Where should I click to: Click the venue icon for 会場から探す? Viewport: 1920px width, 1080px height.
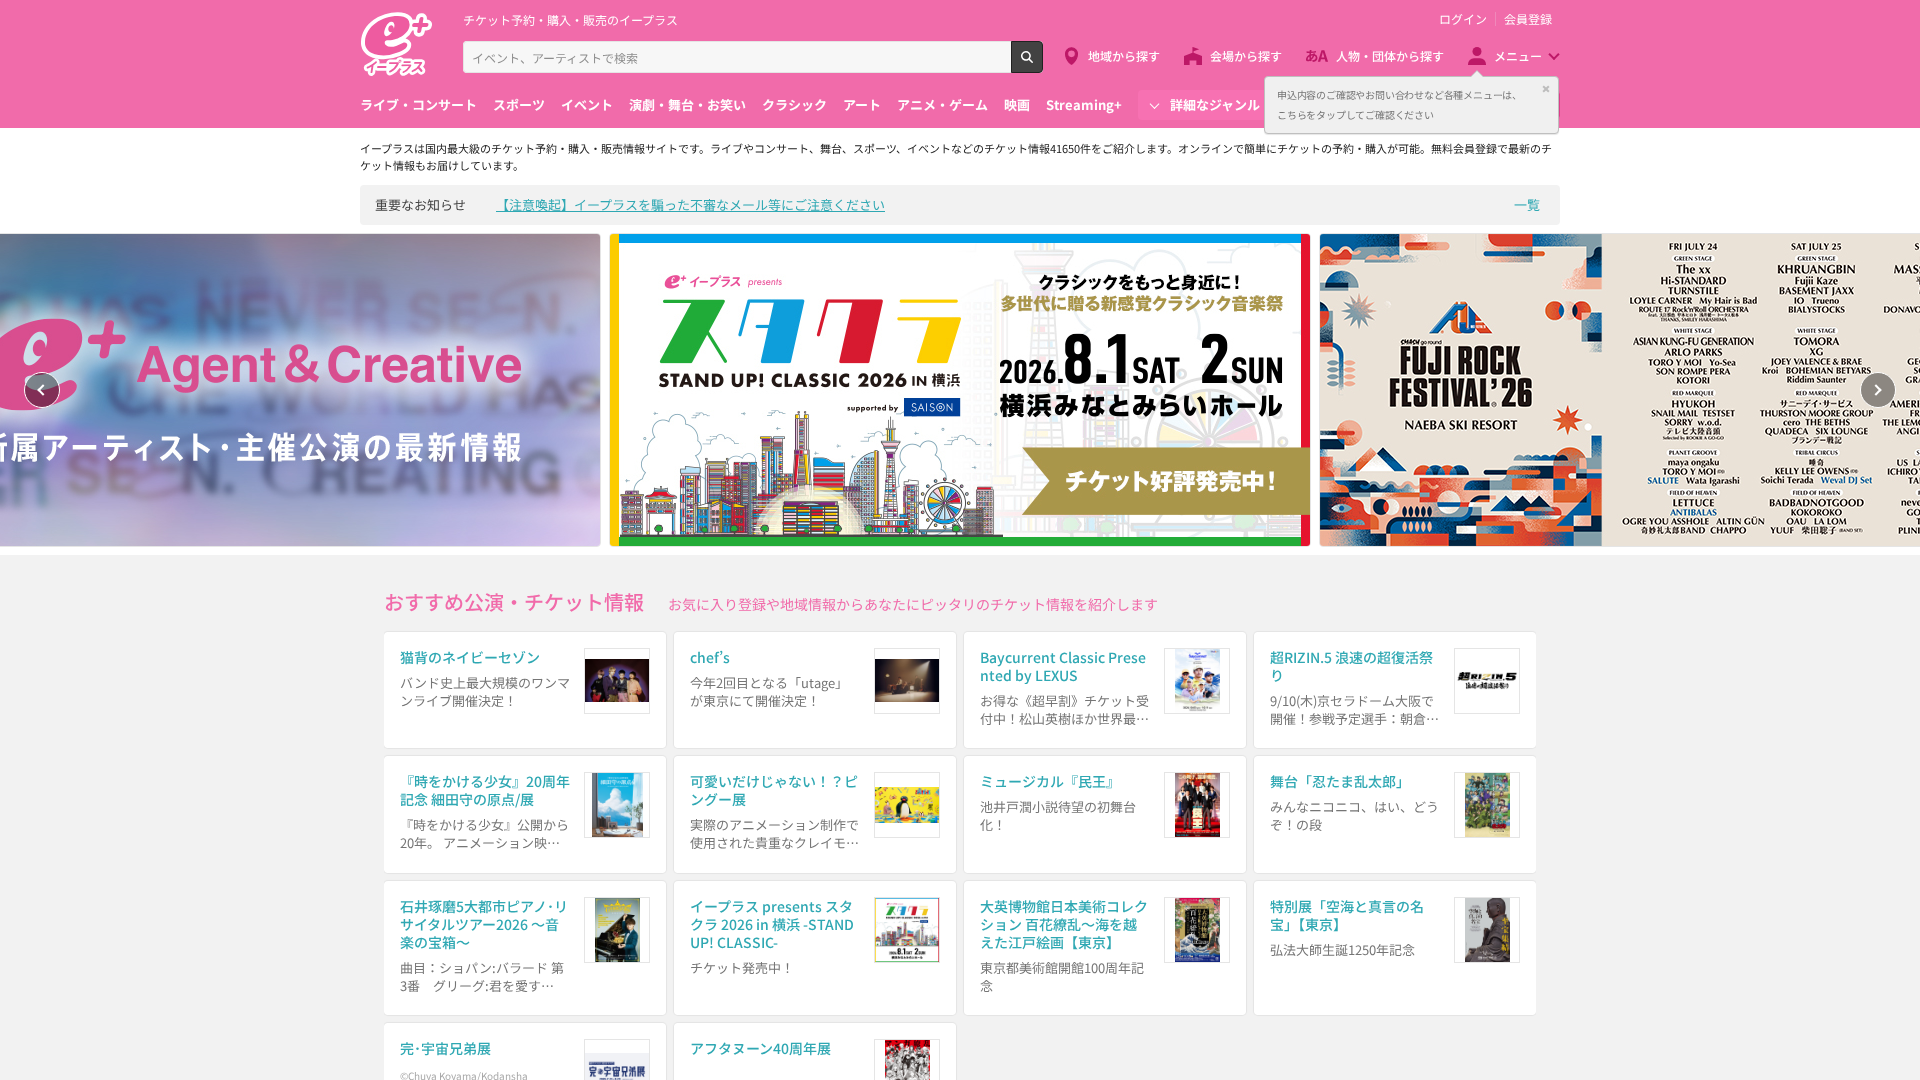1193,56
